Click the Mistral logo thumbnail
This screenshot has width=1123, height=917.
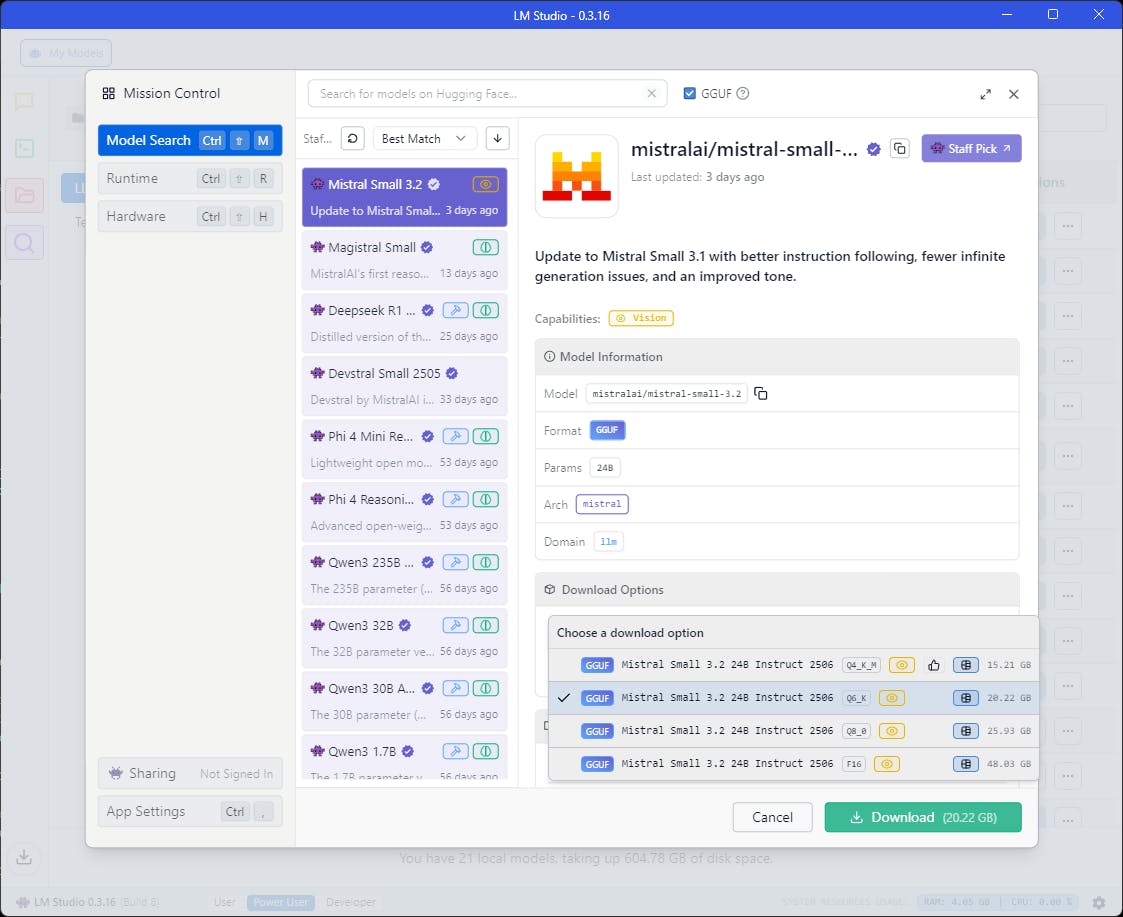577,176
